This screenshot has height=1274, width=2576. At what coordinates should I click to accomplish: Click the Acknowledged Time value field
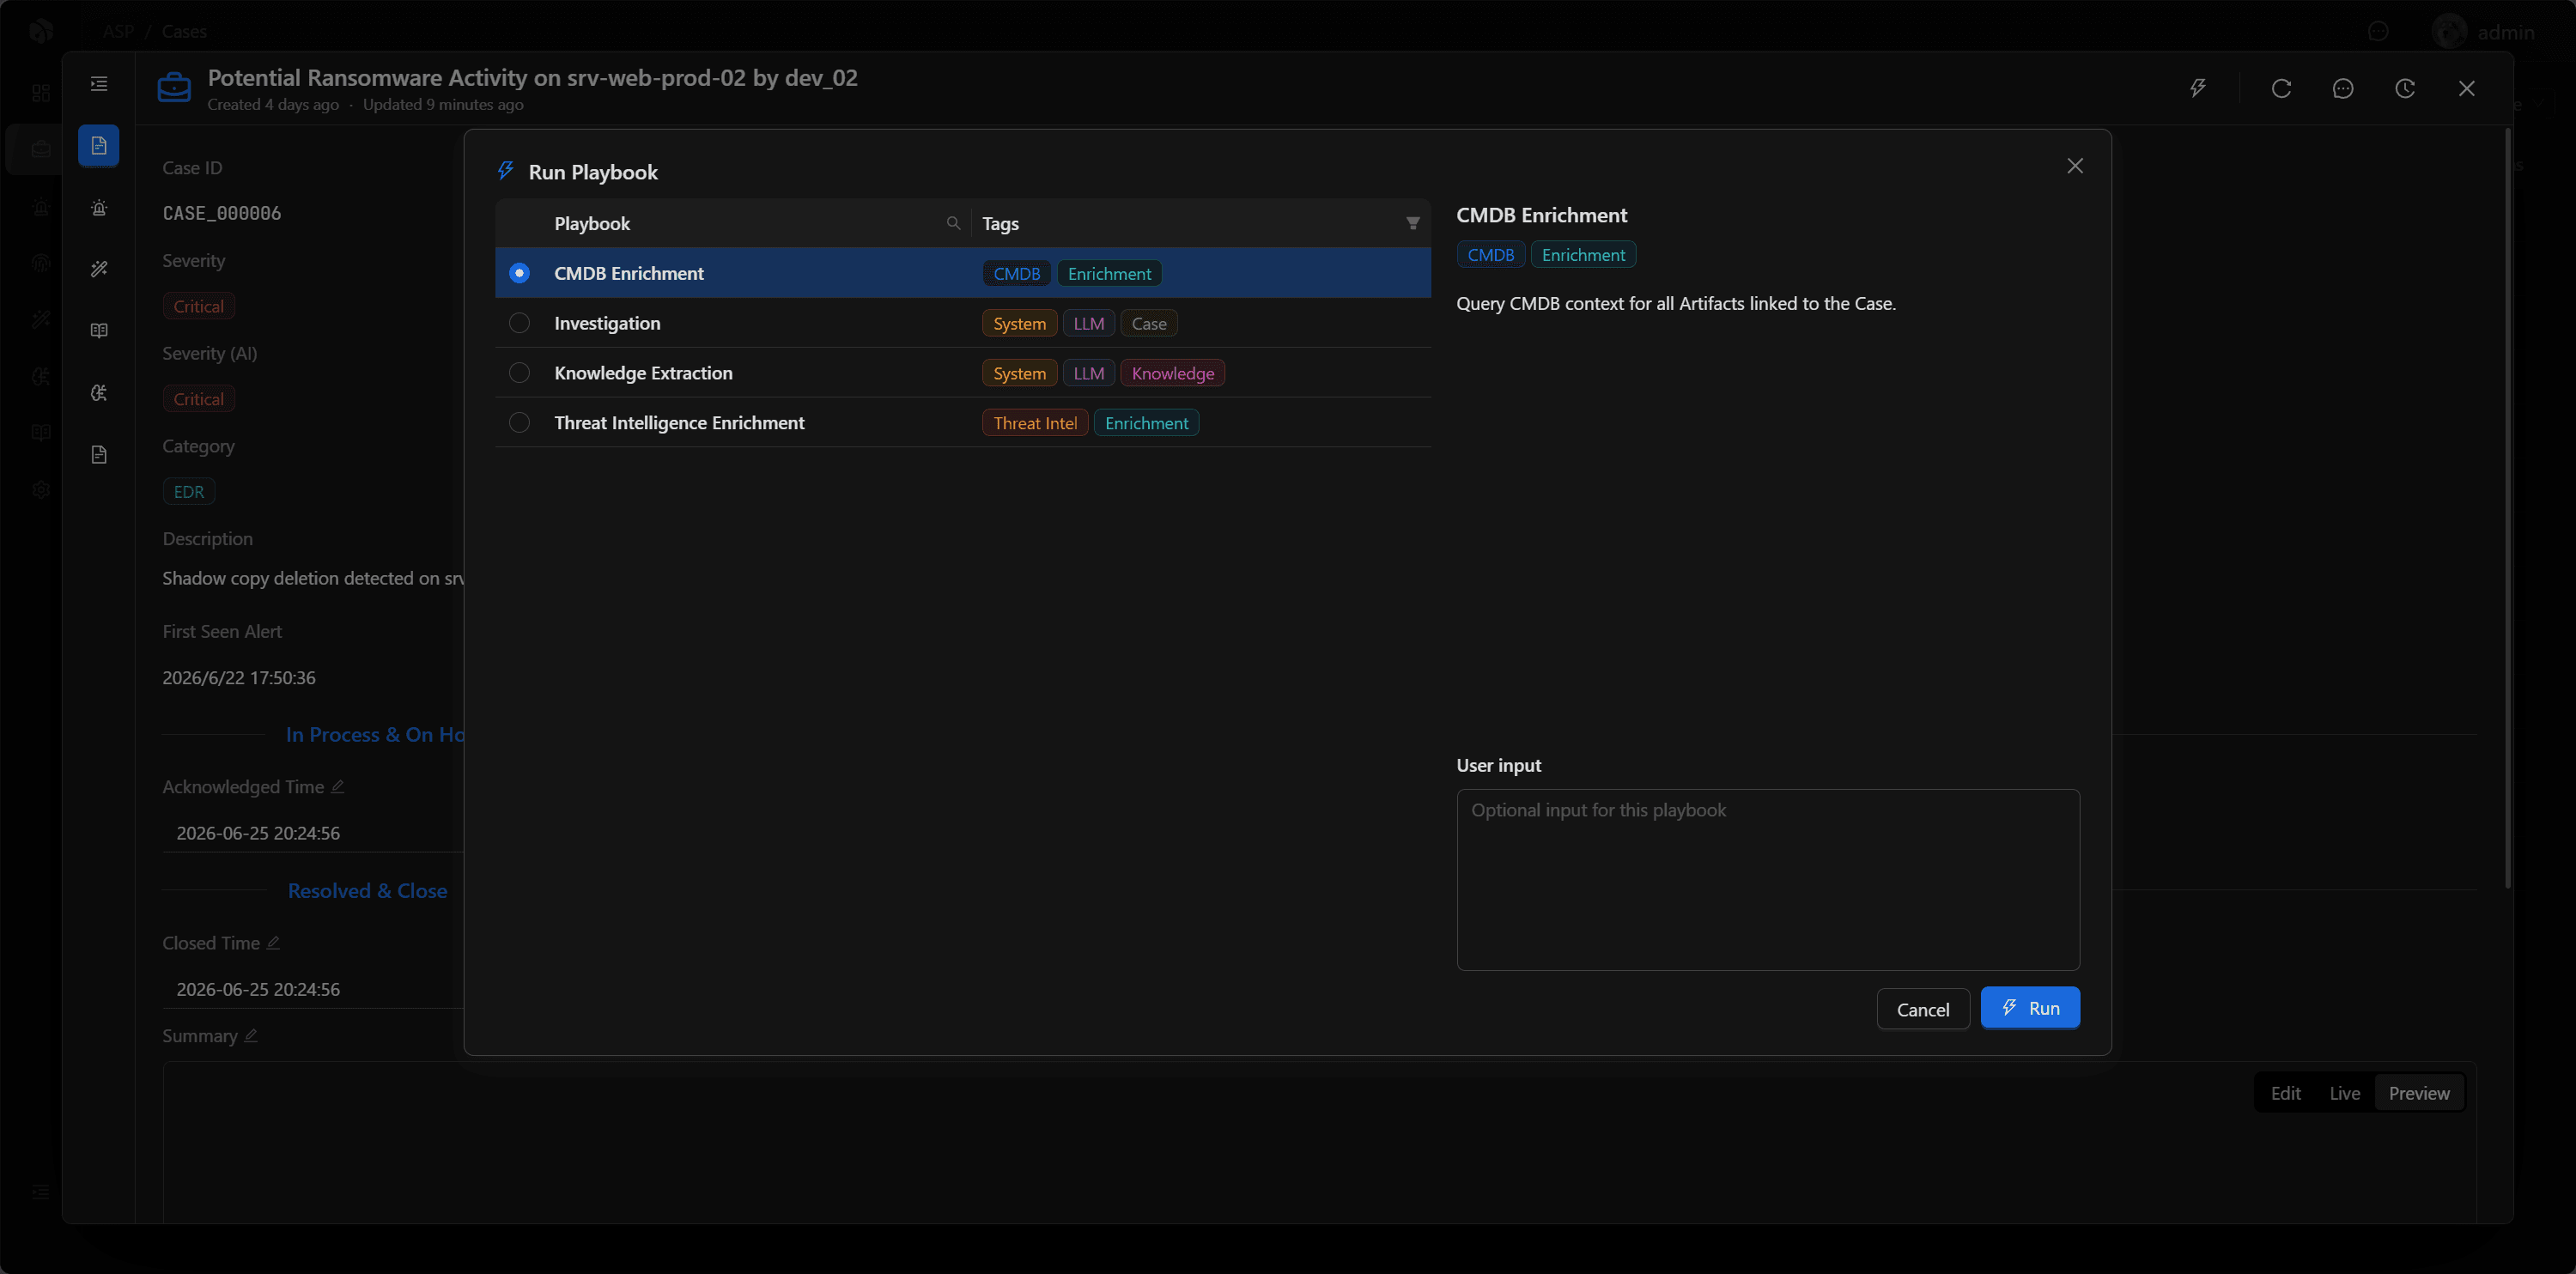coord(313,833)
